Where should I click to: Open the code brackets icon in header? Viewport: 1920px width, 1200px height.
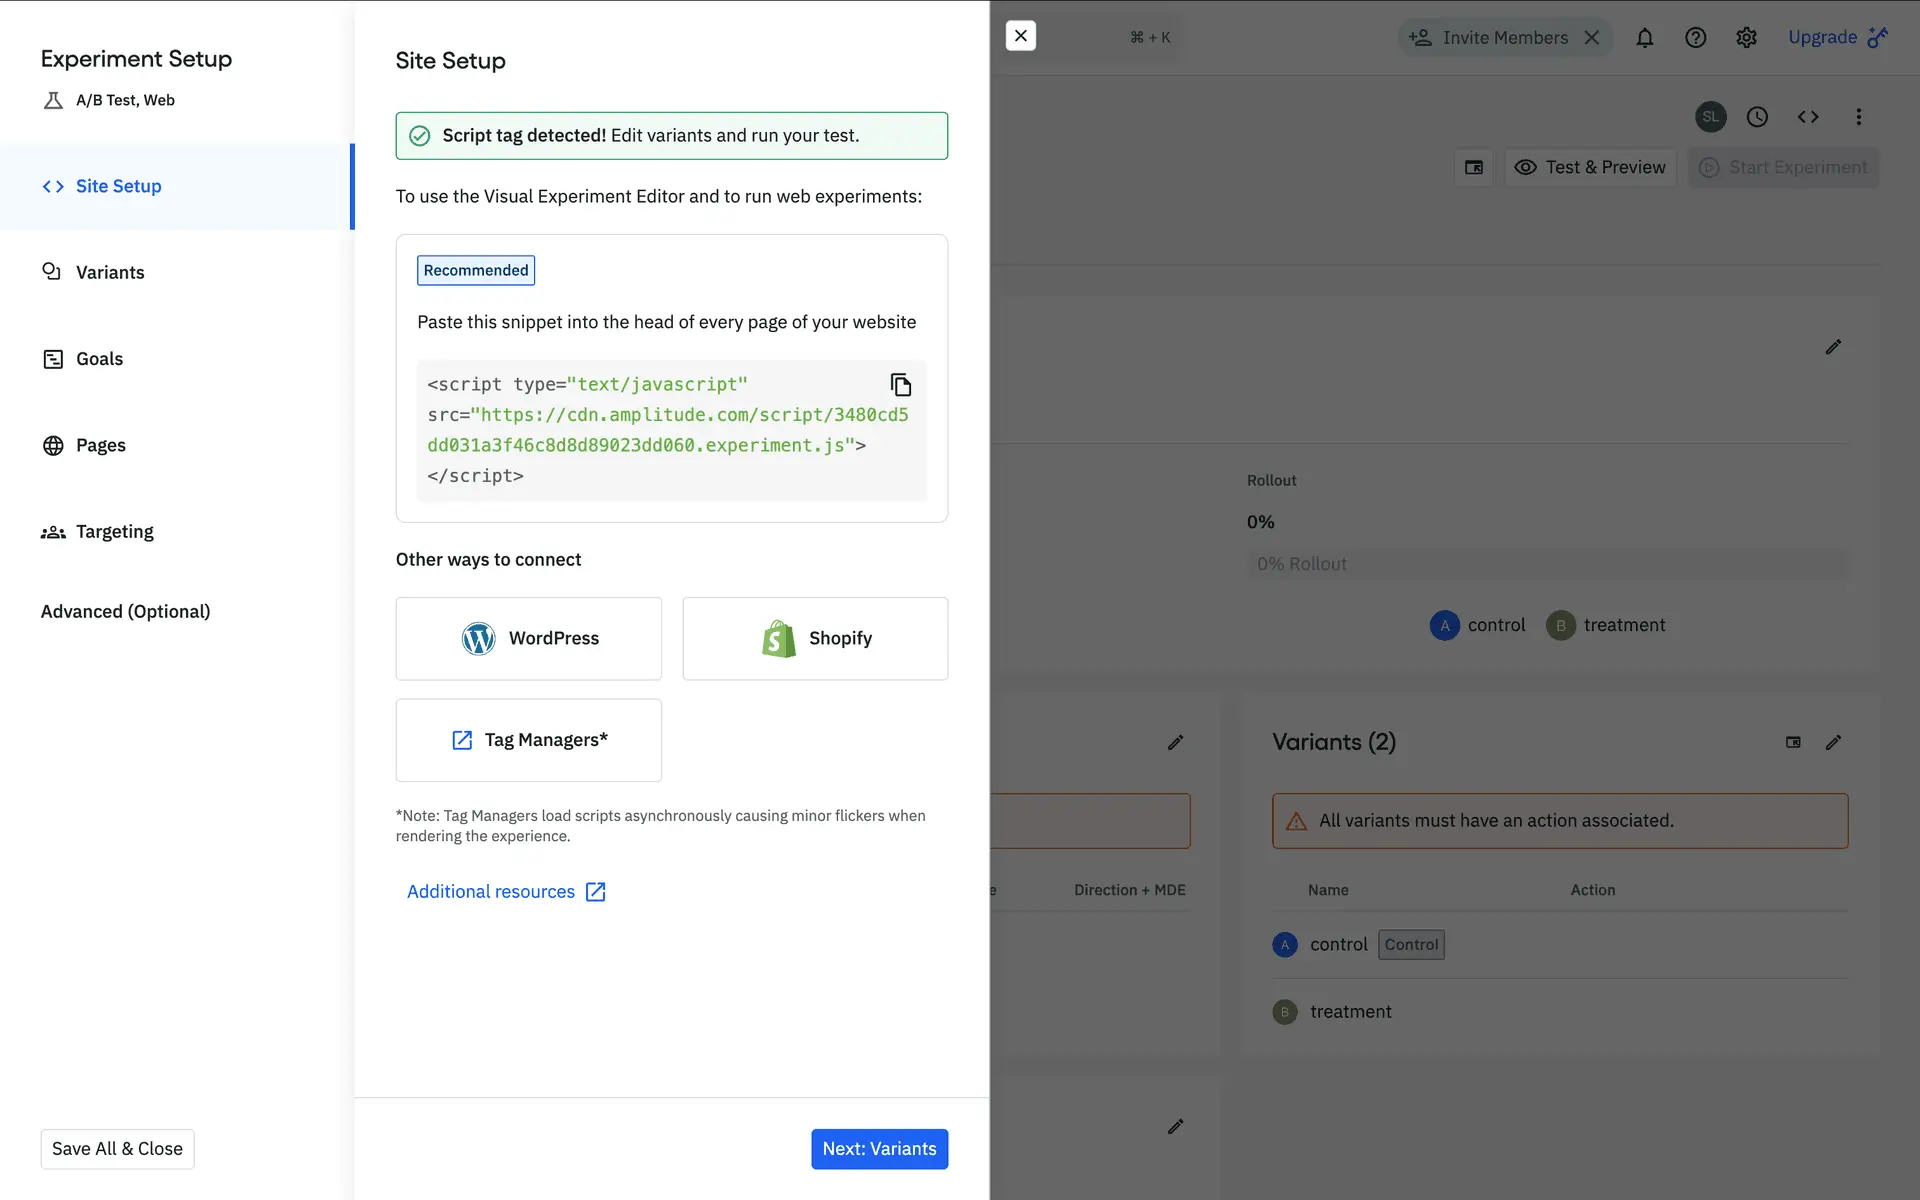point(1808,117)
